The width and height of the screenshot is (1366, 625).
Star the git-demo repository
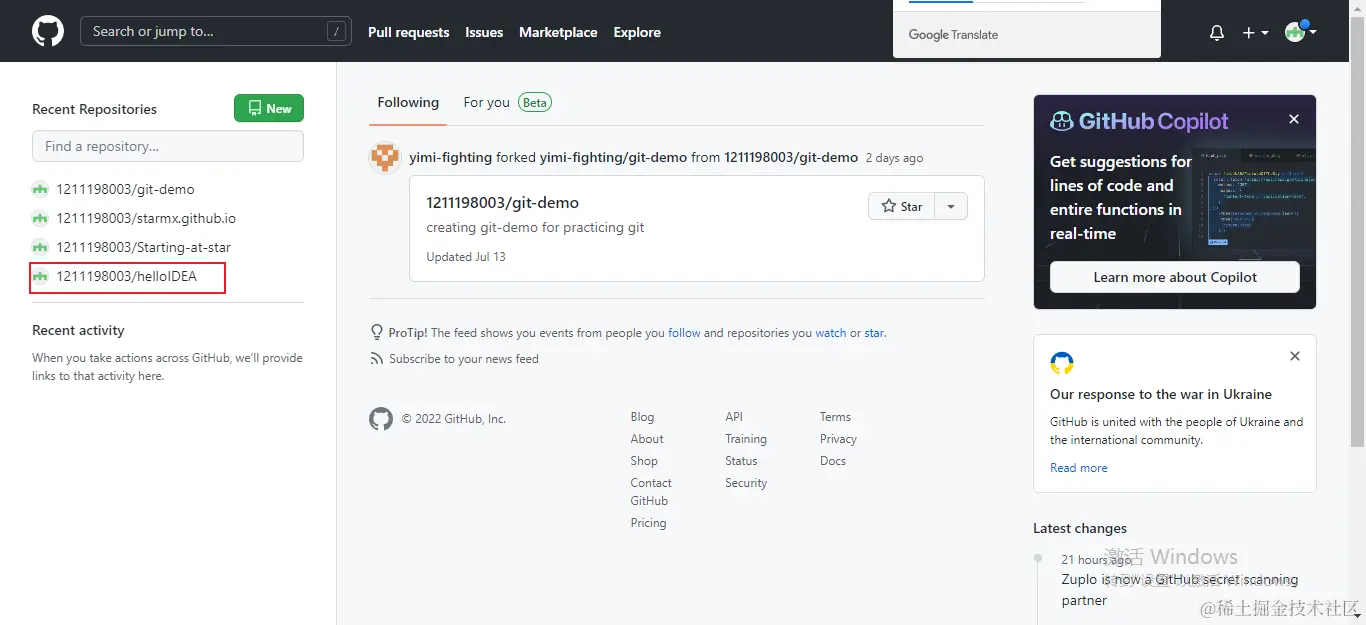click(901, 206)
